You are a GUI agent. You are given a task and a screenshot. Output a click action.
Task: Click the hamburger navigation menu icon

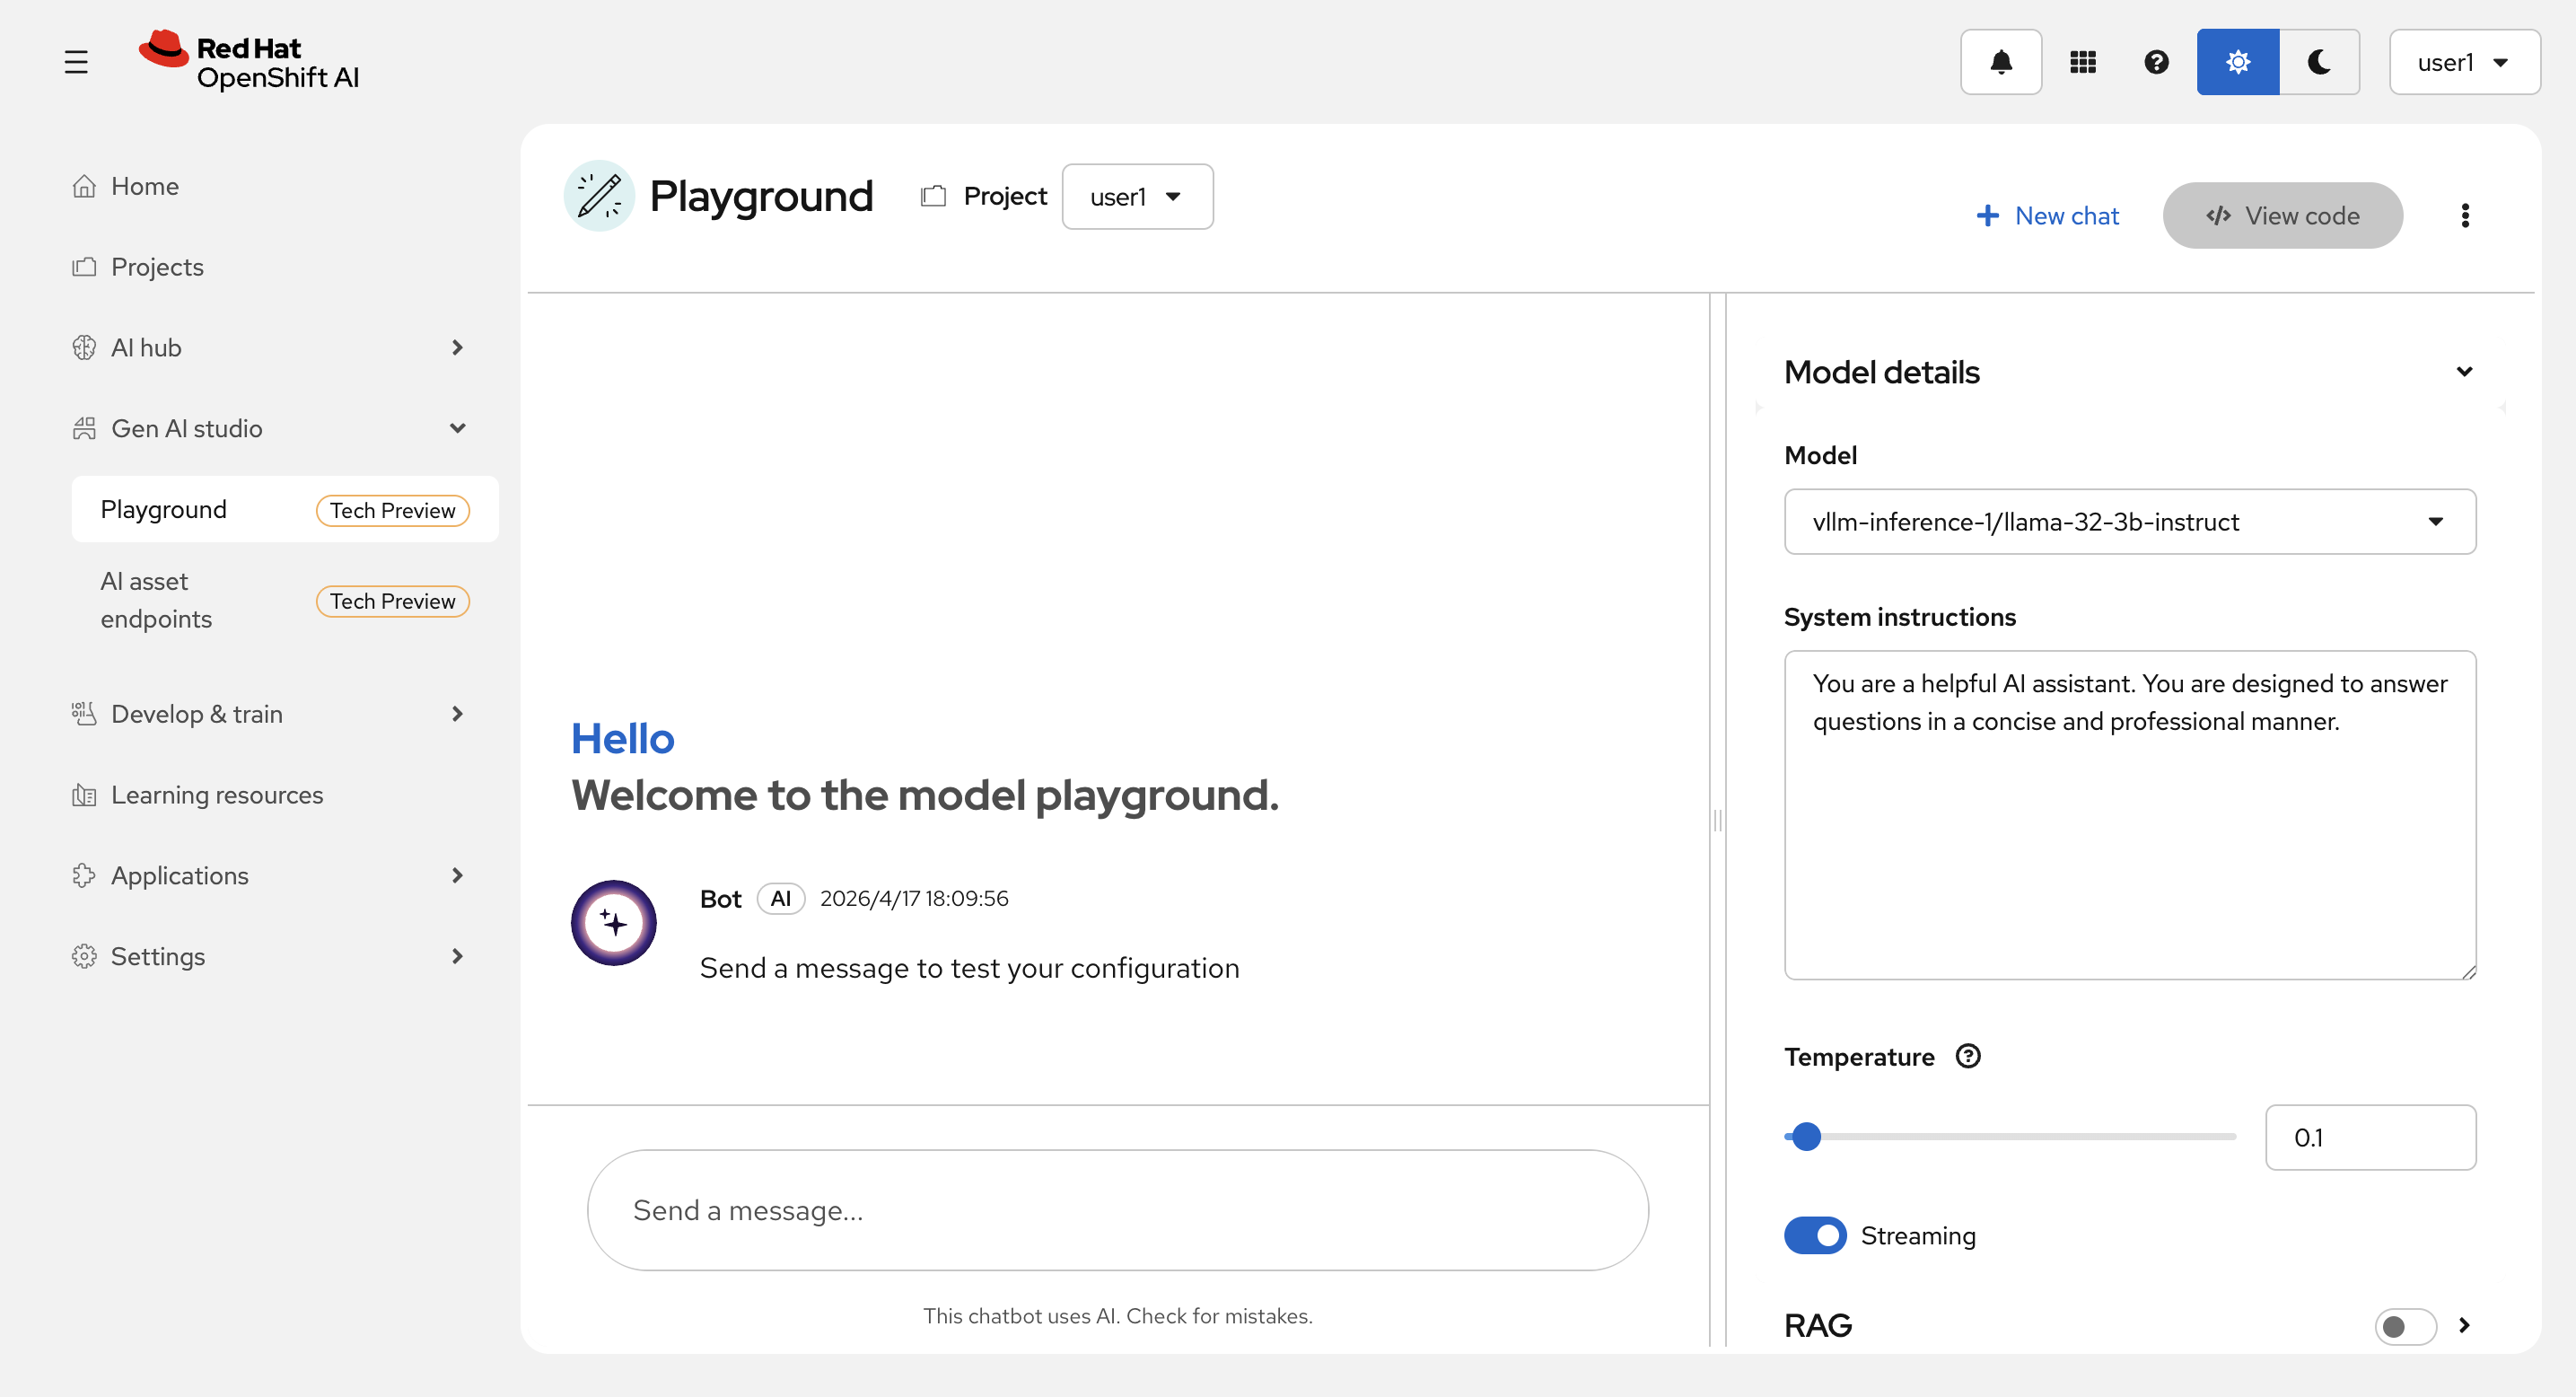(76, 62)
